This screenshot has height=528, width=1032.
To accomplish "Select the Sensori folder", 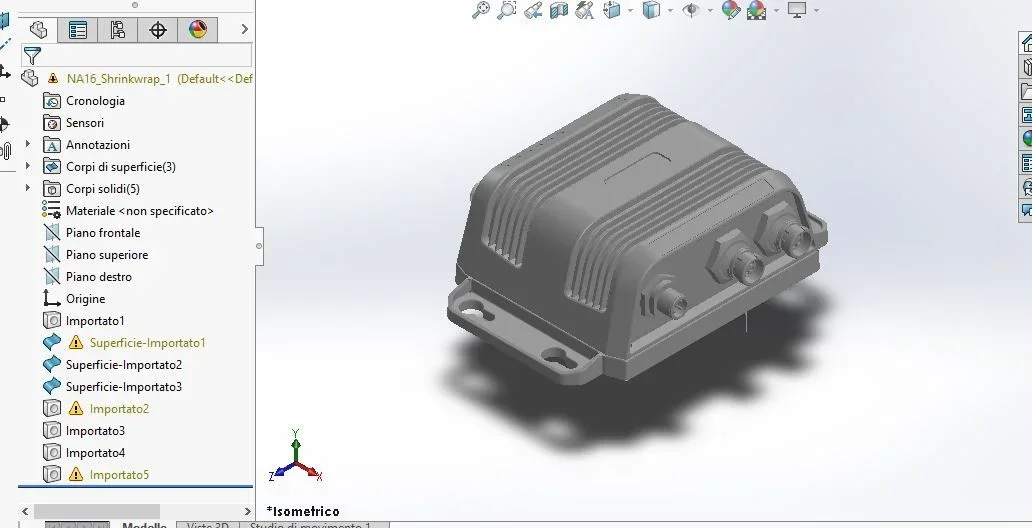I will [x=85, y=122].
